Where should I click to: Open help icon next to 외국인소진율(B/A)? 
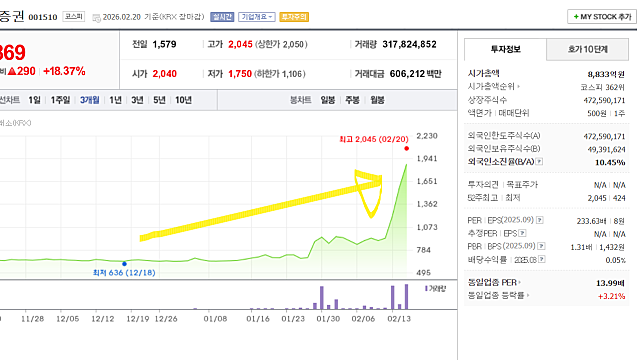(539, 161)
